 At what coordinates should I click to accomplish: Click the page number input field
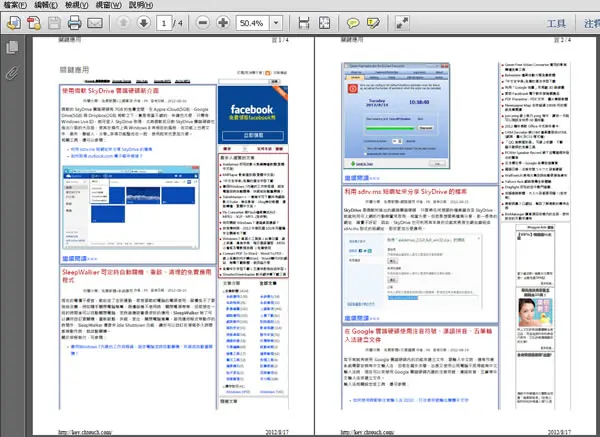[164, 23]
